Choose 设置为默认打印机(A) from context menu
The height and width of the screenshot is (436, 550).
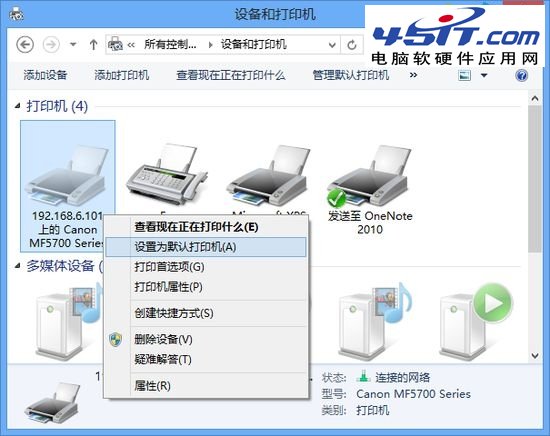point(206,247)
